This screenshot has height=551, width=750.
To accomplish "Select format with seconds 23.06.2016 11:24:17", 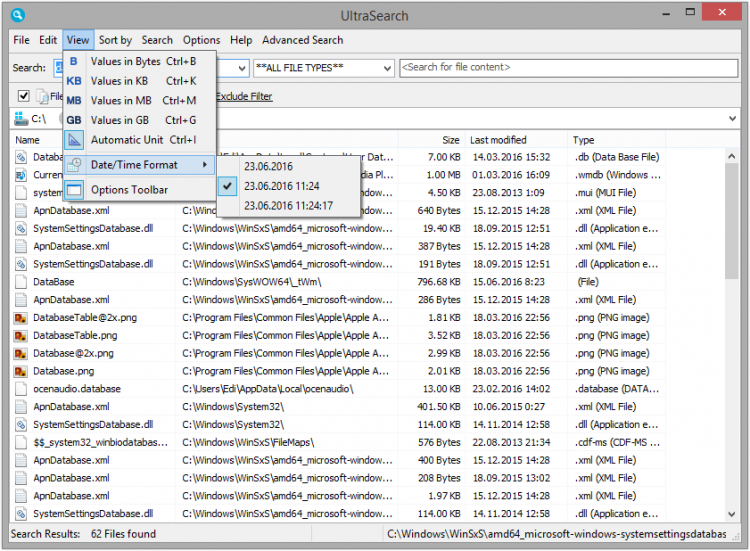I will tap(288, 206).
